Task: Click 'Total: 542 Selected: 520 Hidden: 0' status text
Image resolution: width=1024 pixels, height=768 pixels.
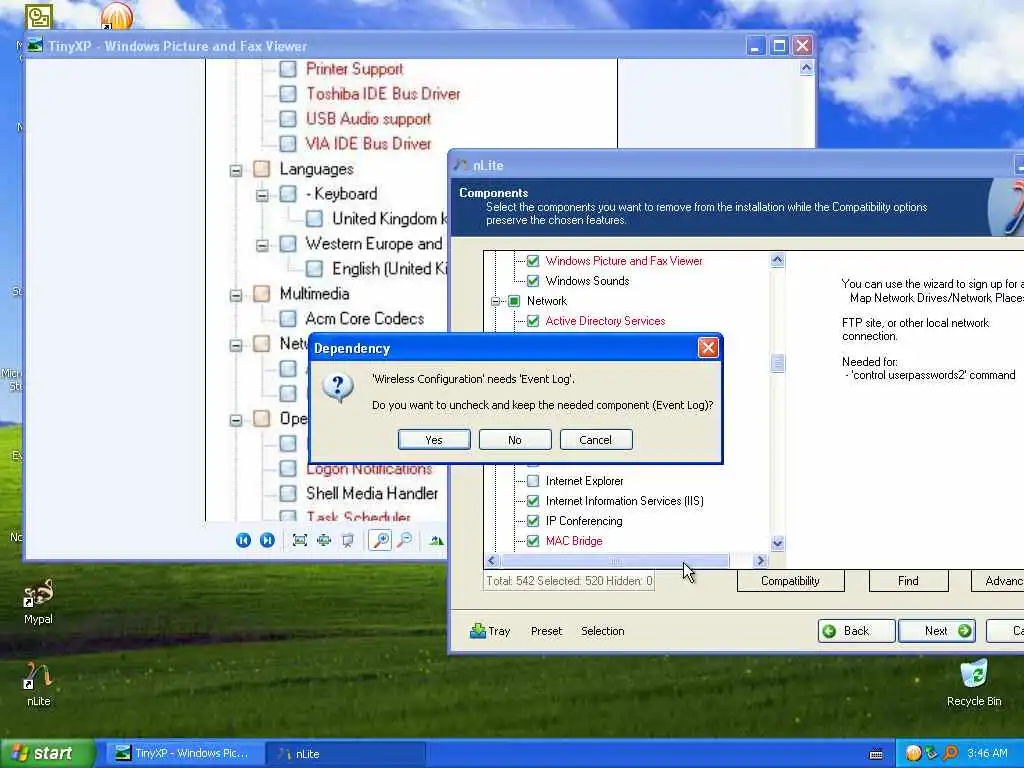Action: 569,581
